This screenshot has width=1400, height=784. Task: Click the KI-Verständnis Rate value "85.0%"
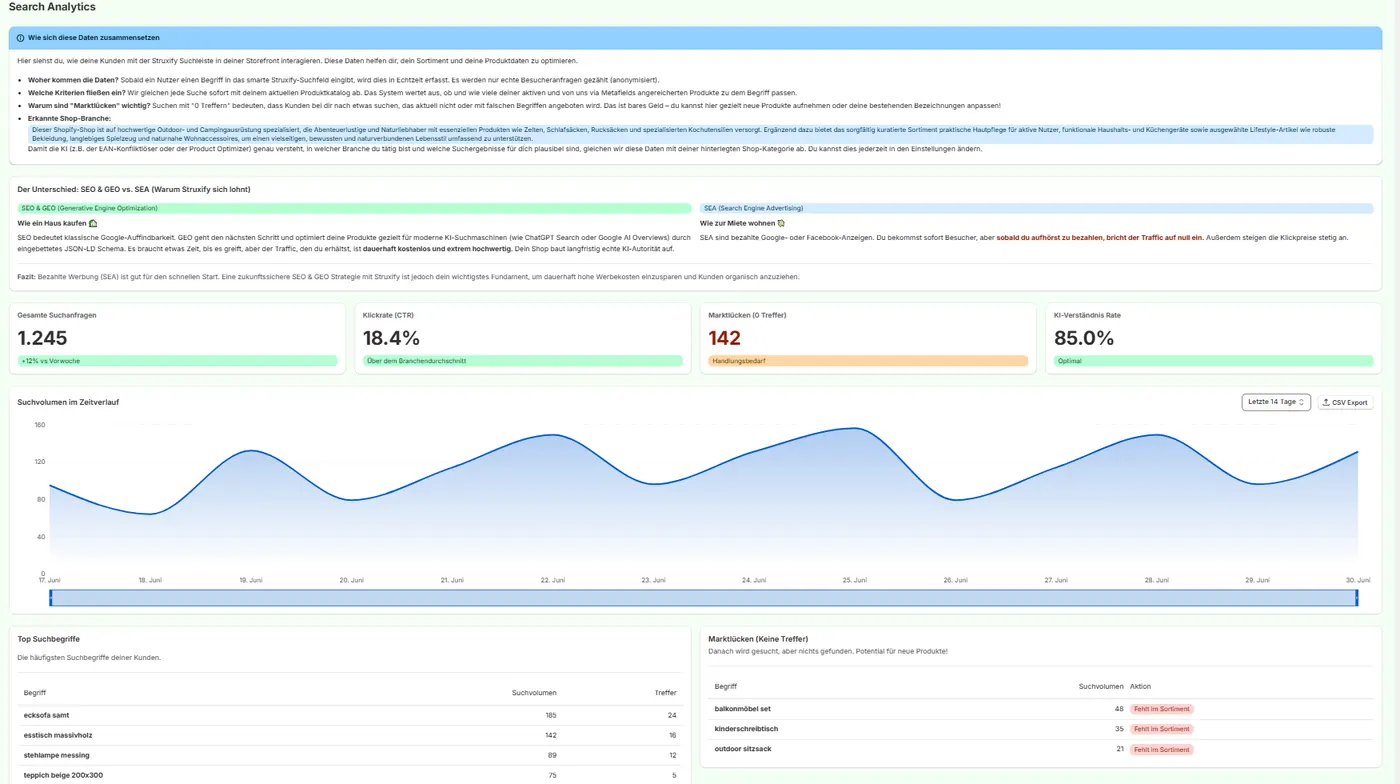[1084, 338]
